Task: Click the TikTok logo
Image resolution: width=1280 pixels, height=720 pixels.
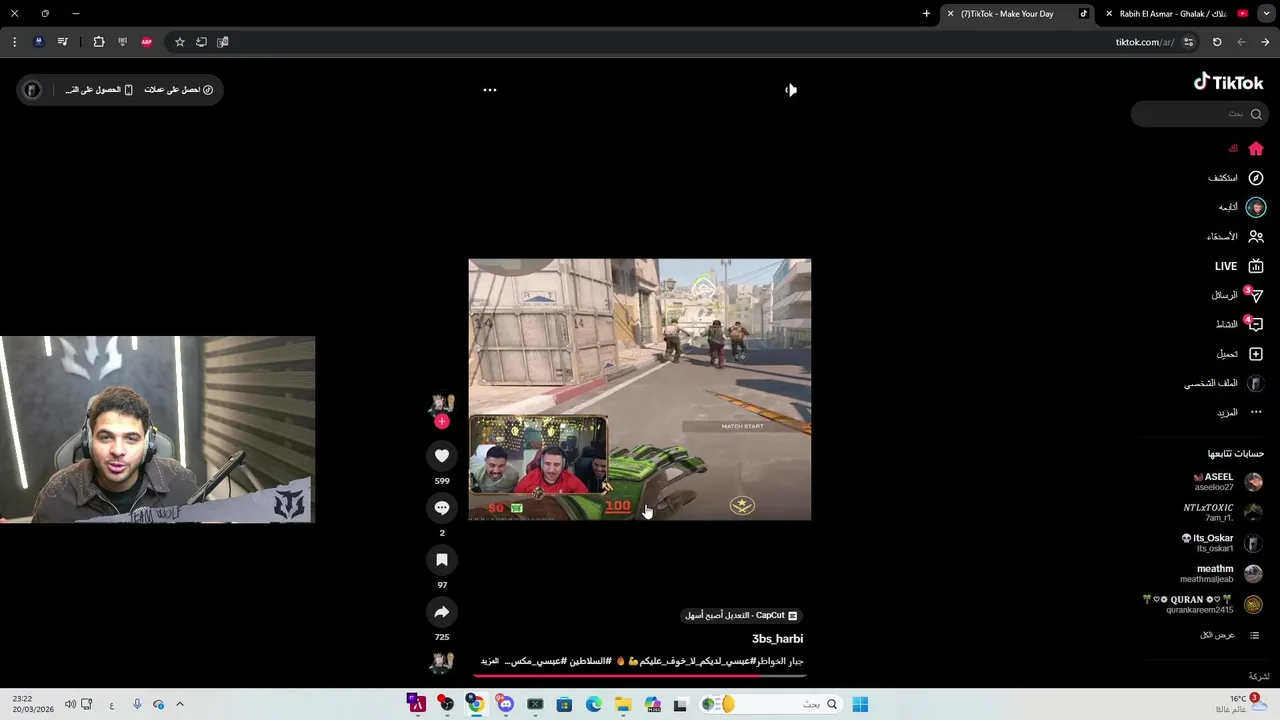Action: (1228, 83)
